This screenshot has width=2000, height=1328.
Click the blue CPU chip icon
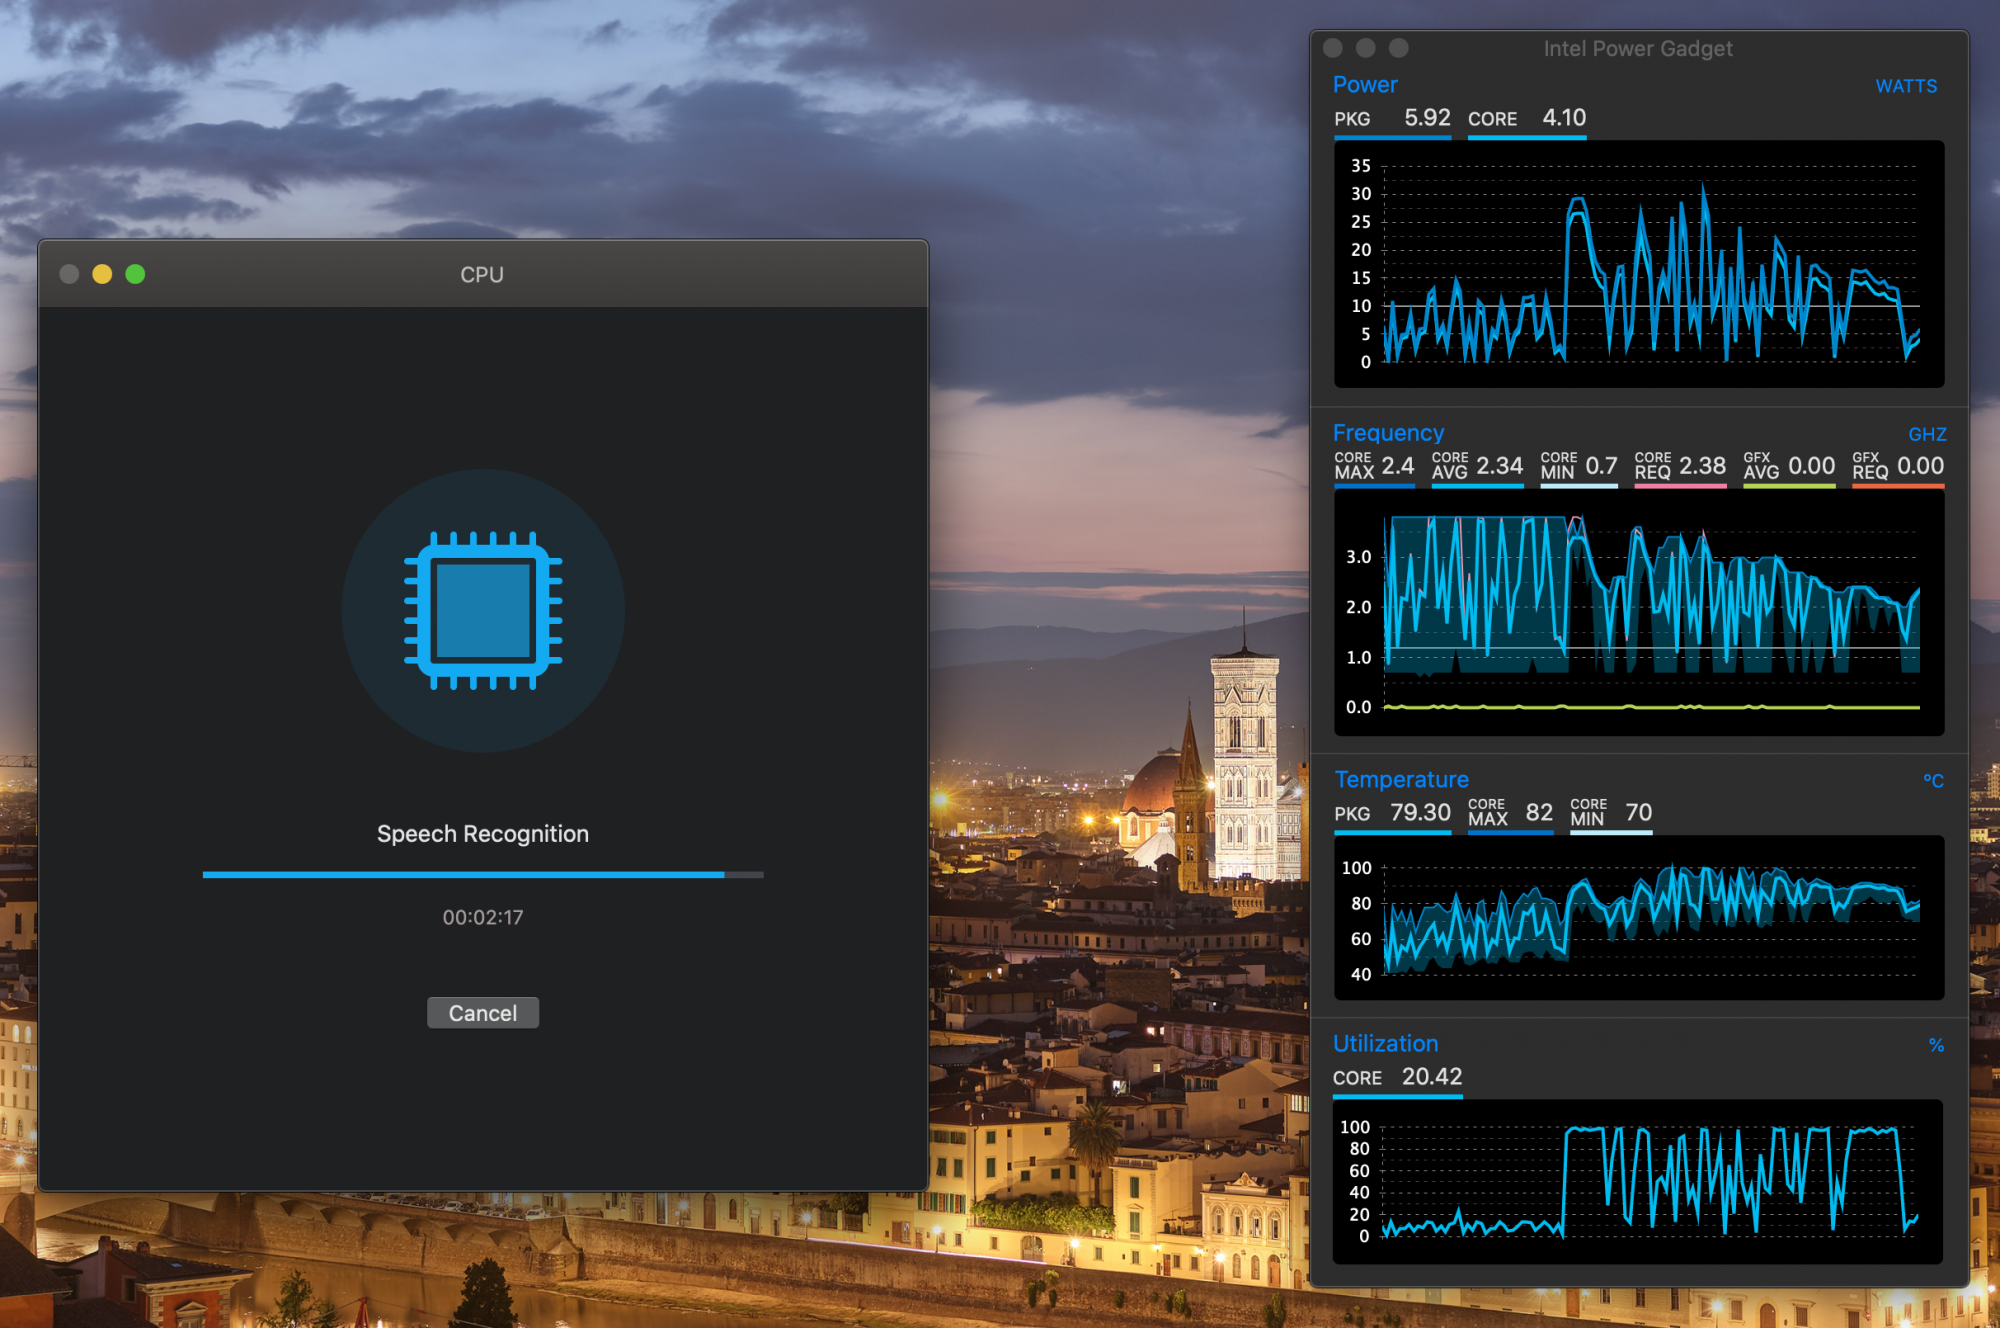pyautogui.click(x=483, y=611)
